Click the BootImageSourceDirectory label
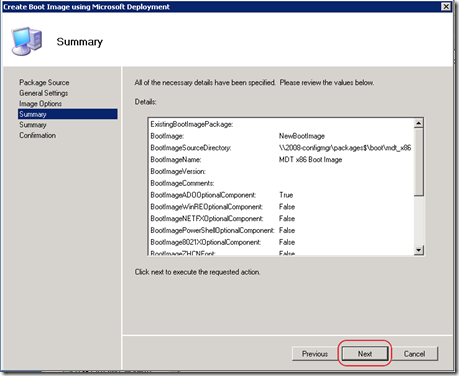The image size is (459, 376). point(191,148)
